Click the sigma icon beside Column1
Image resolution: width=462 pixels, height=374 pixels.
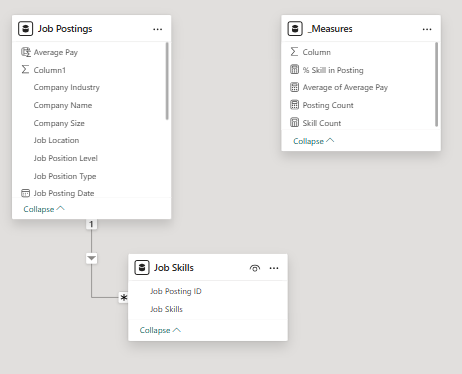(25, 69)
